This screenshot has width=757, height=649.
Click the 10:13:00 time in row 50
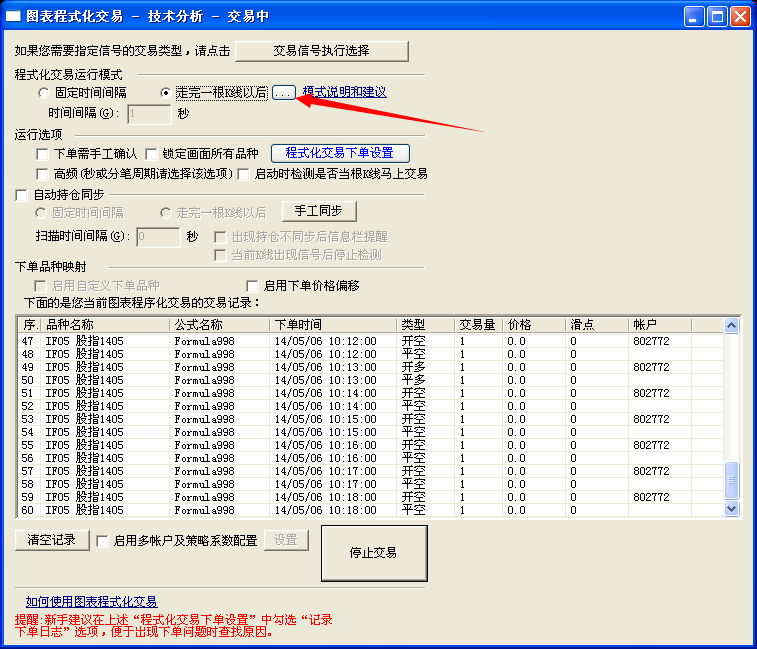pyautogui.click(x=352, y=380)
